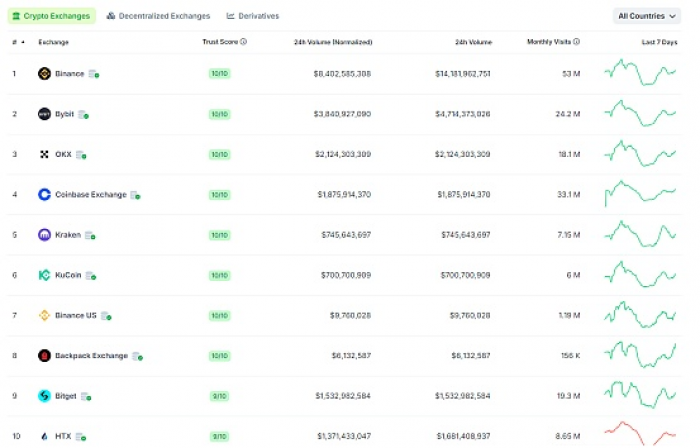Click Kraken's 7.15 M monthly visits value
Screen dimensions: 700x448
tap(569, 235)
